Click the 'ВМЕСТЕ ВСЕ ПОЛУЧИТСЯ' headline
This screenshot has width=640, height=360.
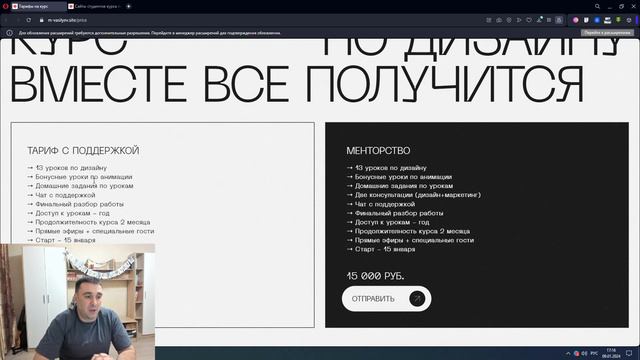[297, 84]
